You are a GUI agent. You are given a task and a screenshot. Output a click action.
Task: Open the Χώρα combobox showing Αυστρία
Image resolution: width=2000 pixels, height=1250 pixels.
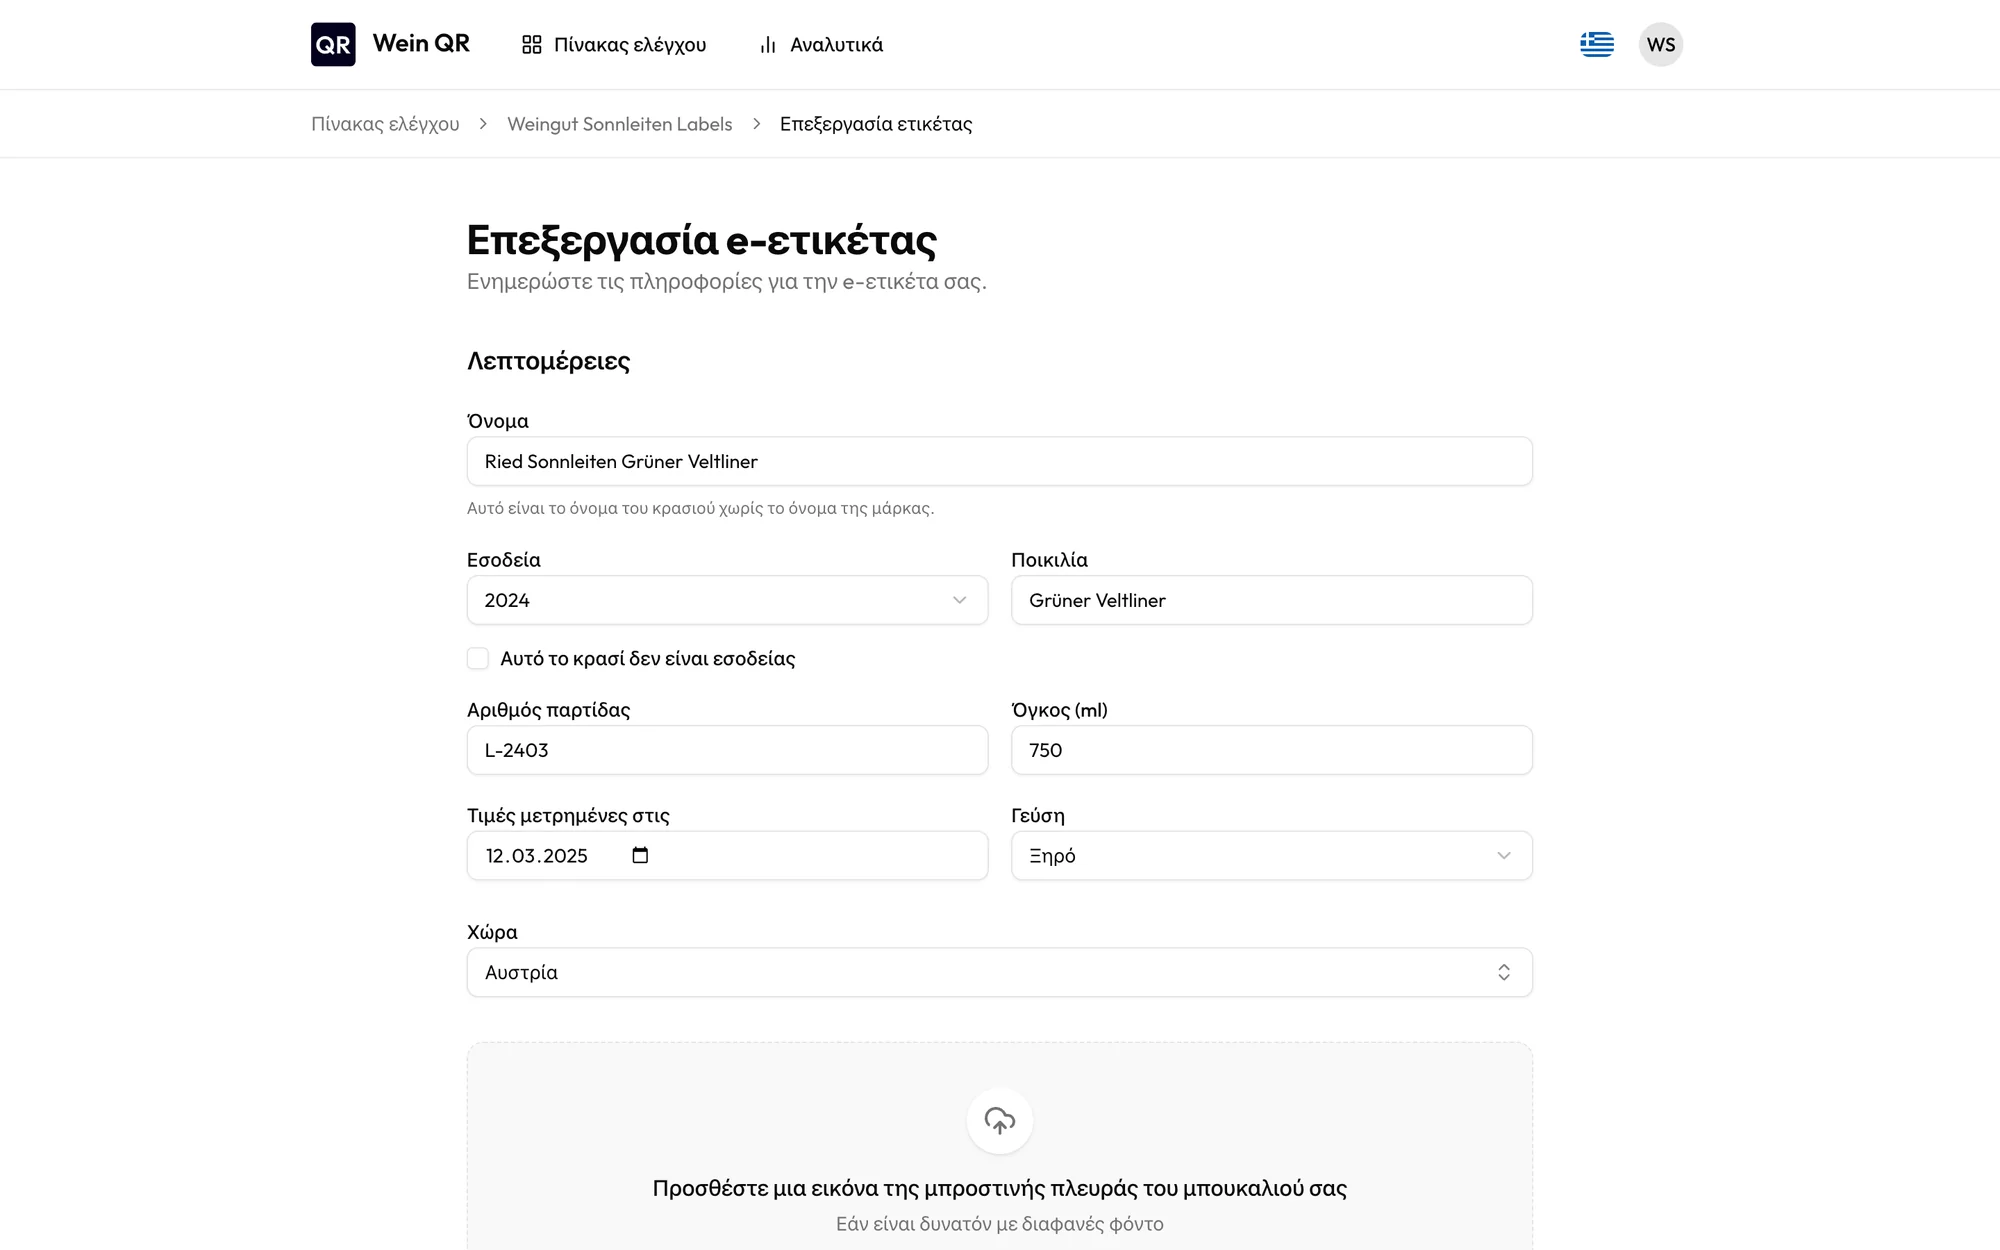999,972
